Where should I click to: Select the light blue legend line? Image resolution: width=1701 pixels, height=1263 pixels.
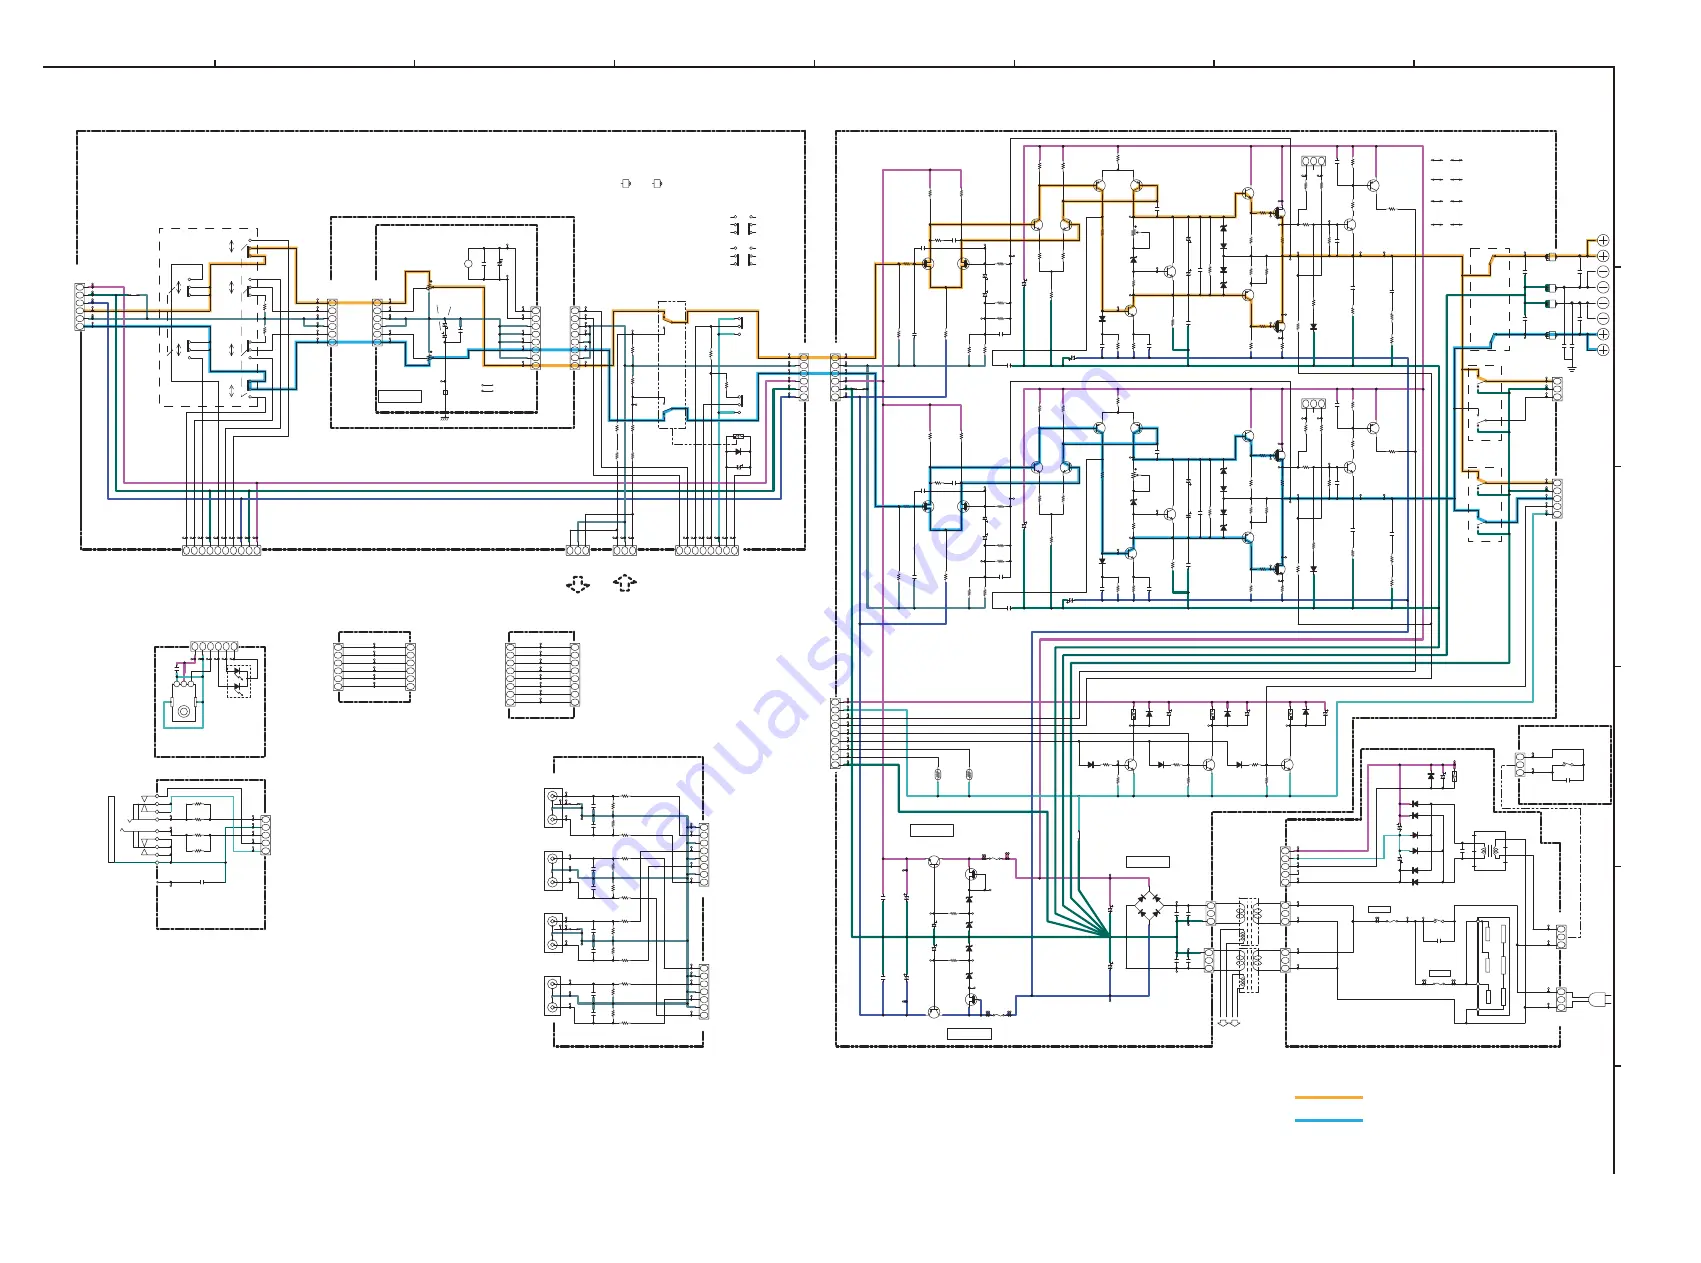click(1328, 1120)
